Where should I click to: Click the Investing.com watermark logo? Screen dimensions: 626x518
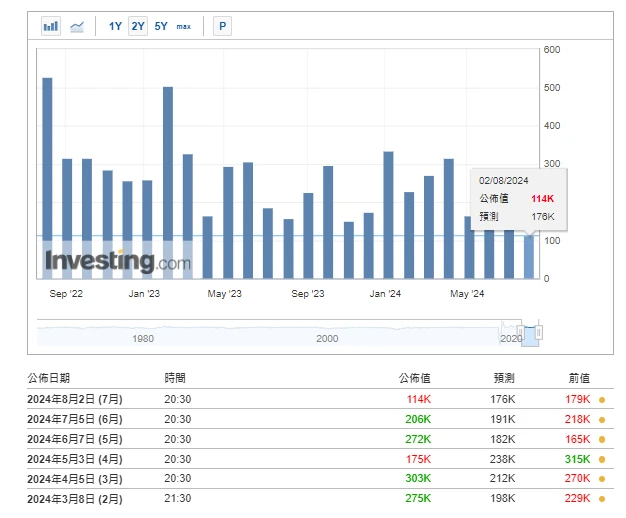[117, 262]
